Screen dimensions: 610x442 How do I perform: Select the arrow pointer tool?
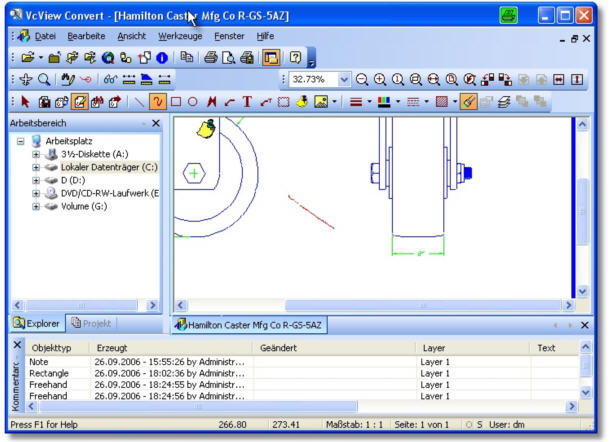click(20, 102)
